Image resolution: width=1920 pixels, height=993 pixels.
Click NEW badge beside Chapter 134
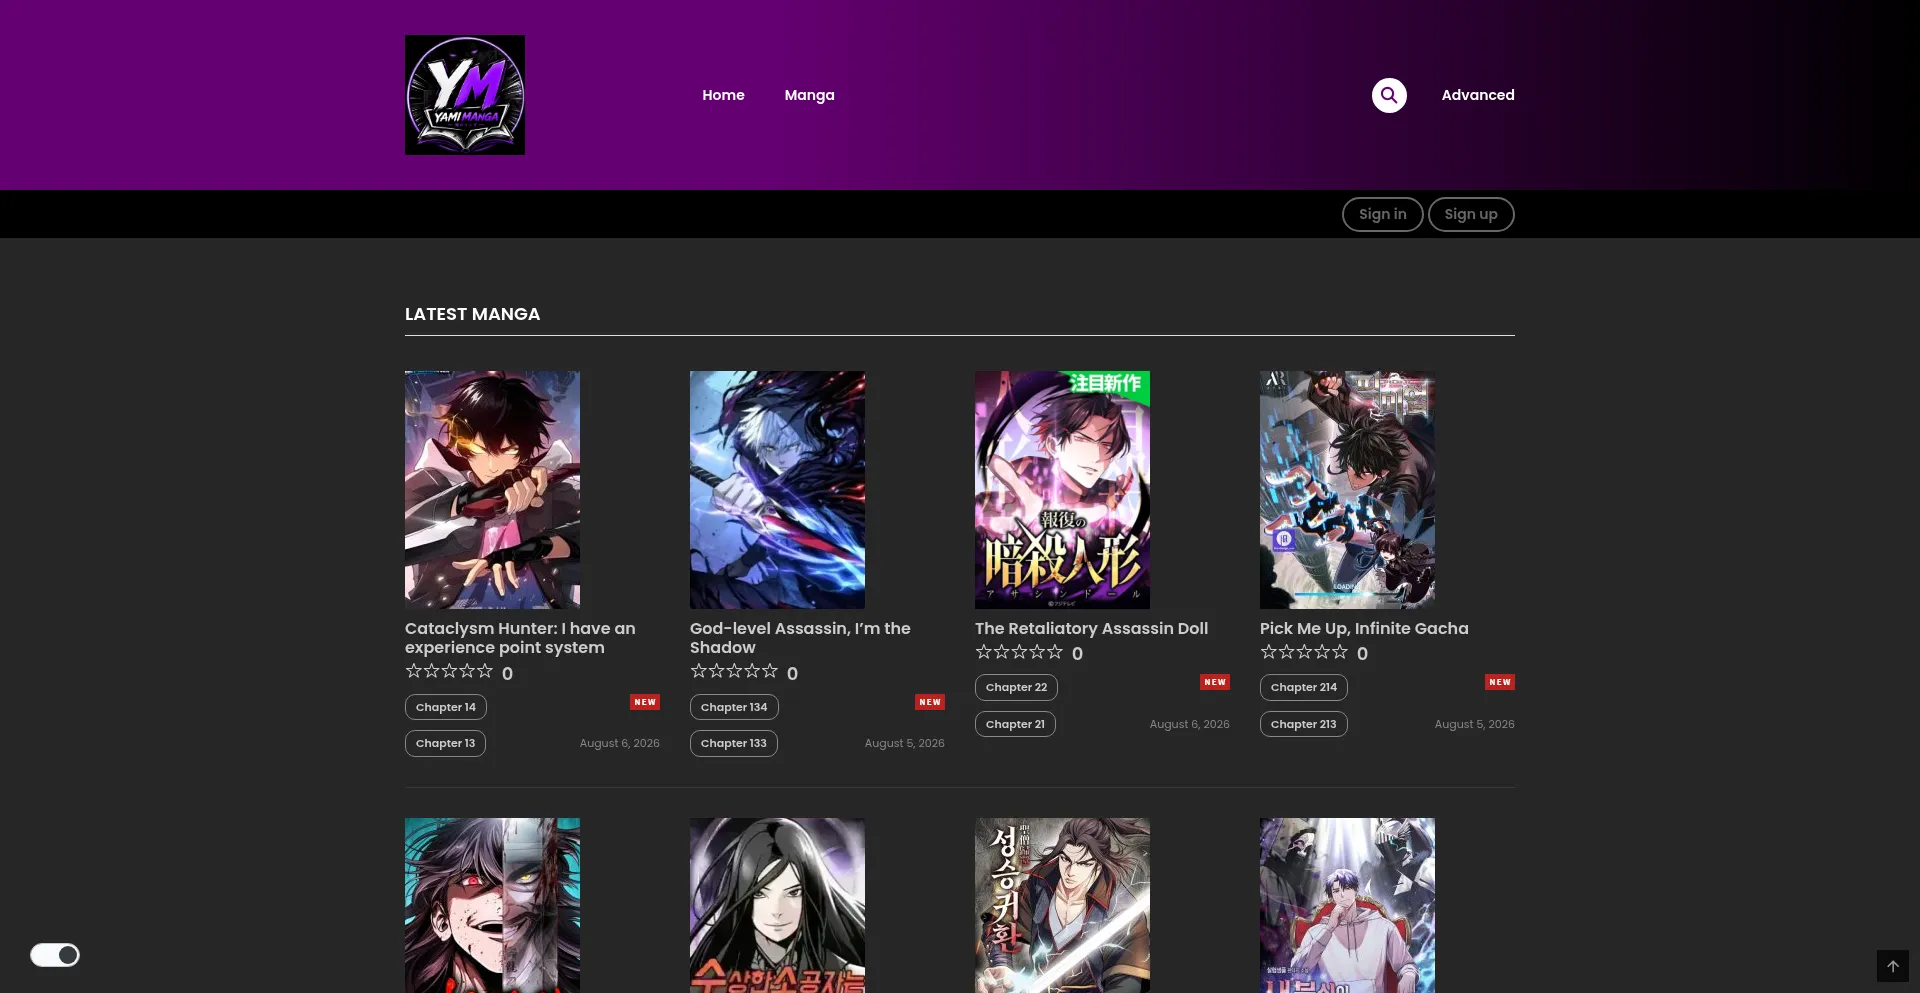point(930,702)
